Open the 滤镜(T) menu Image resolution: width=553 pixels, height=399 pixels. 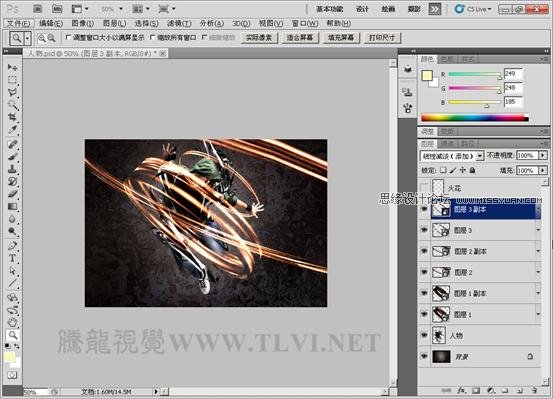(179, 23)
